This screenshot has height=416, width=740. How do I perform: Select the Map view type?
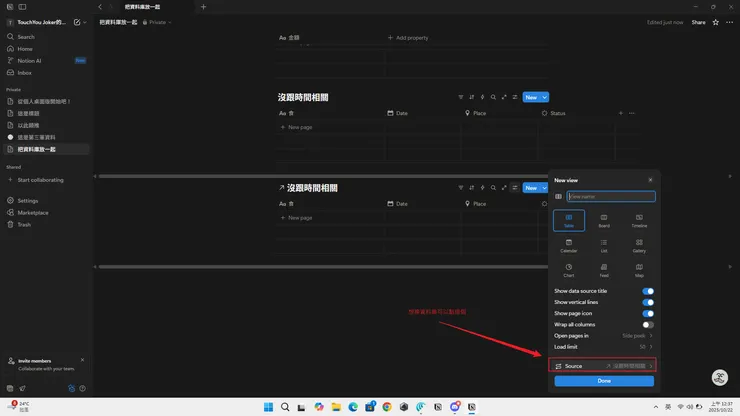(x=639, y=270)
